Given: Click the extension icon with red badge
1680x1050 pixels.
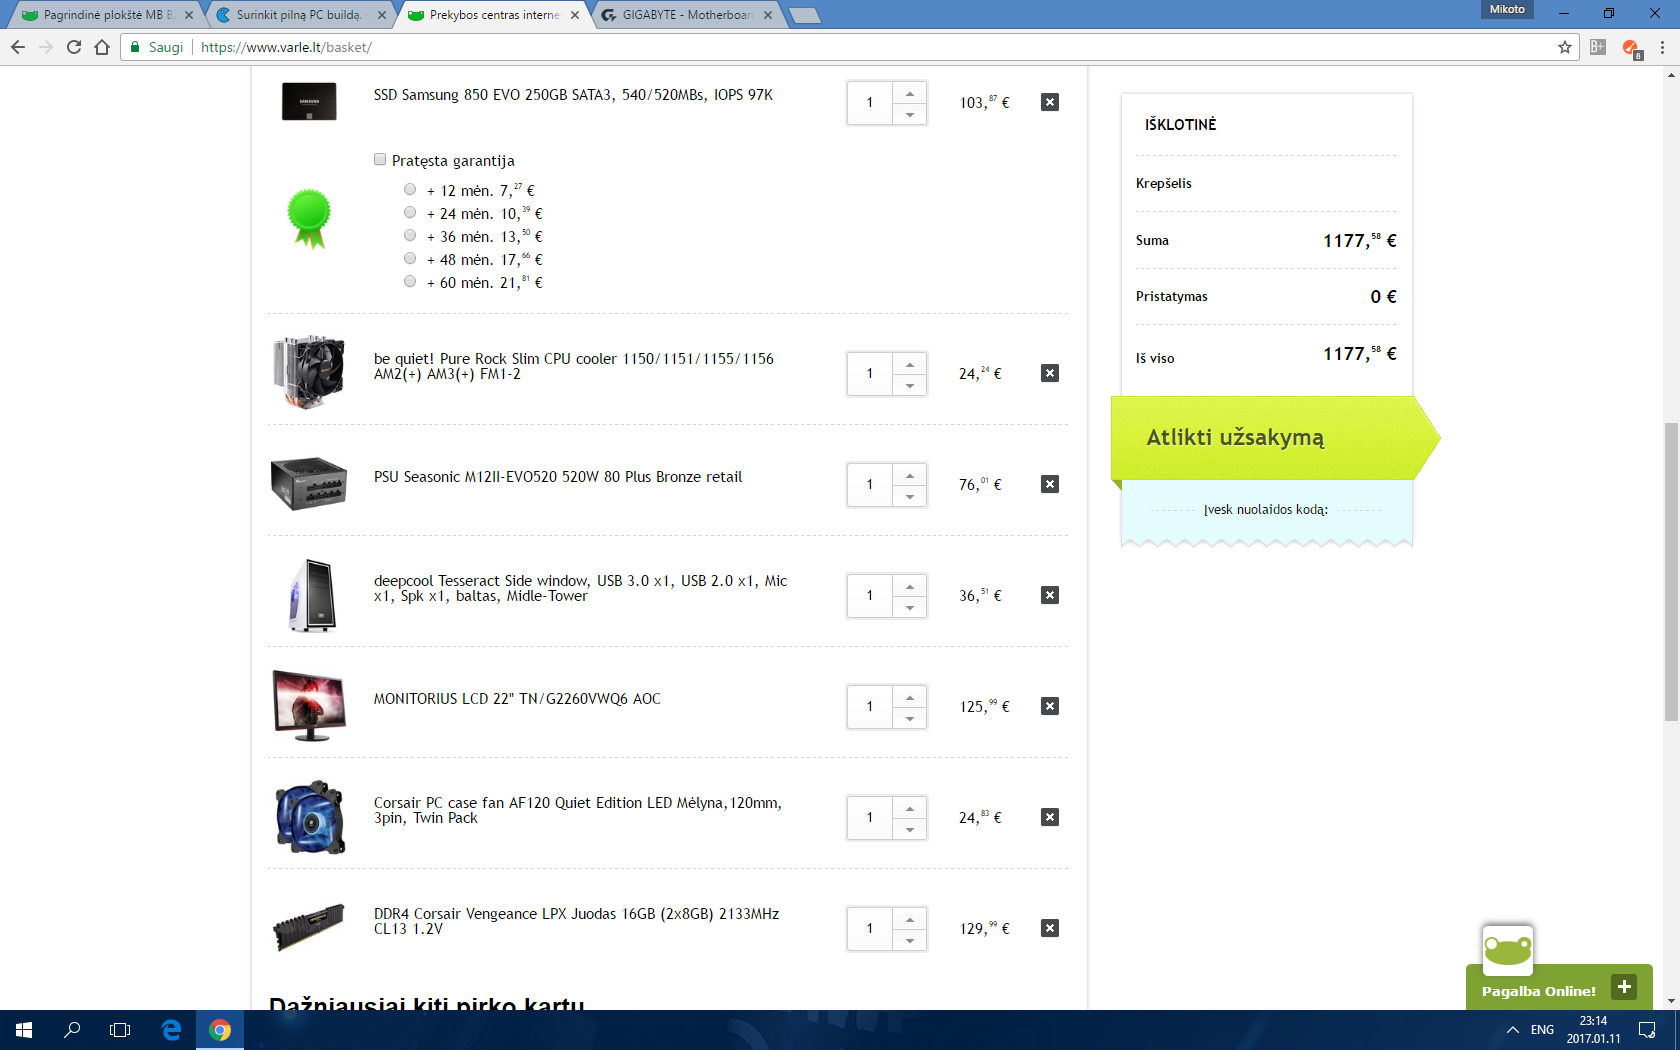Looking at the screenshot, I should 1631,48.
